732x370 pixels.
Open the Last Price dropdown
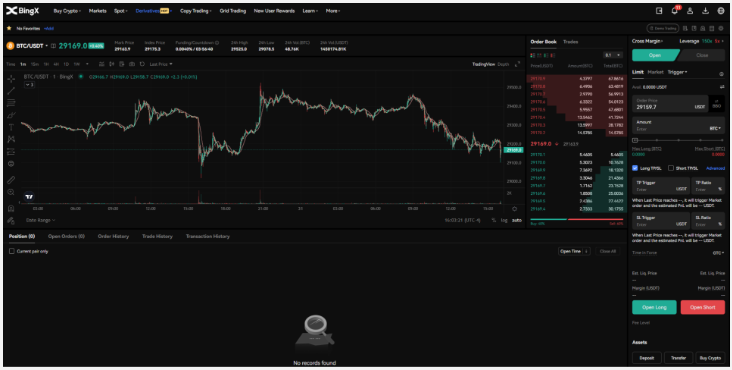[161, 64]
